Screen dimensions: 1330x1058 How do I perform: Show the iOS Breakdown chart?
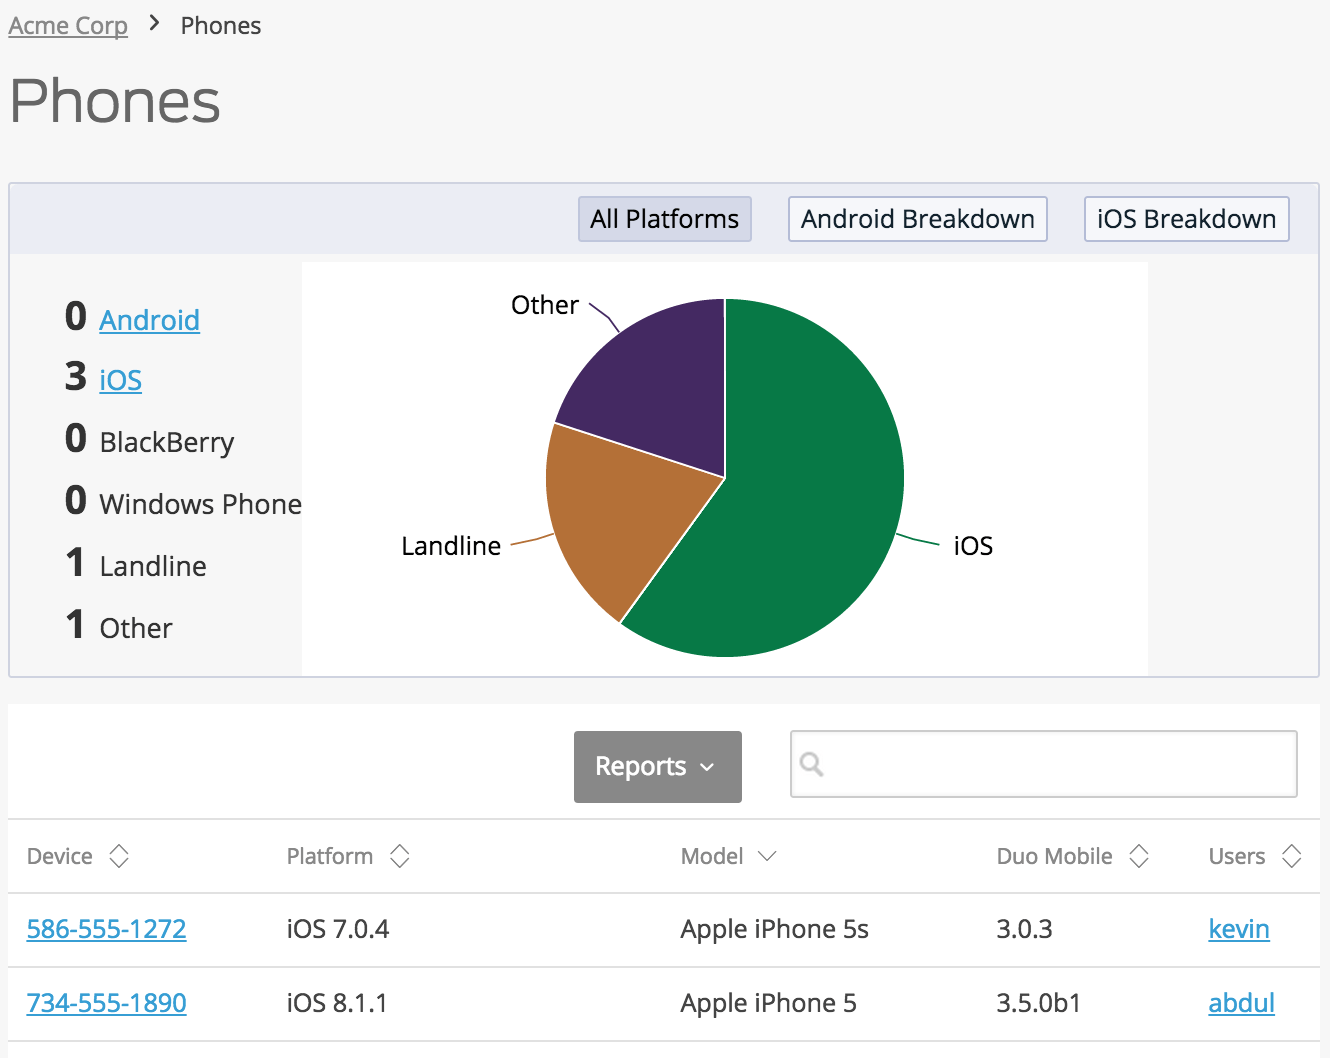(x=1186, y=219)
